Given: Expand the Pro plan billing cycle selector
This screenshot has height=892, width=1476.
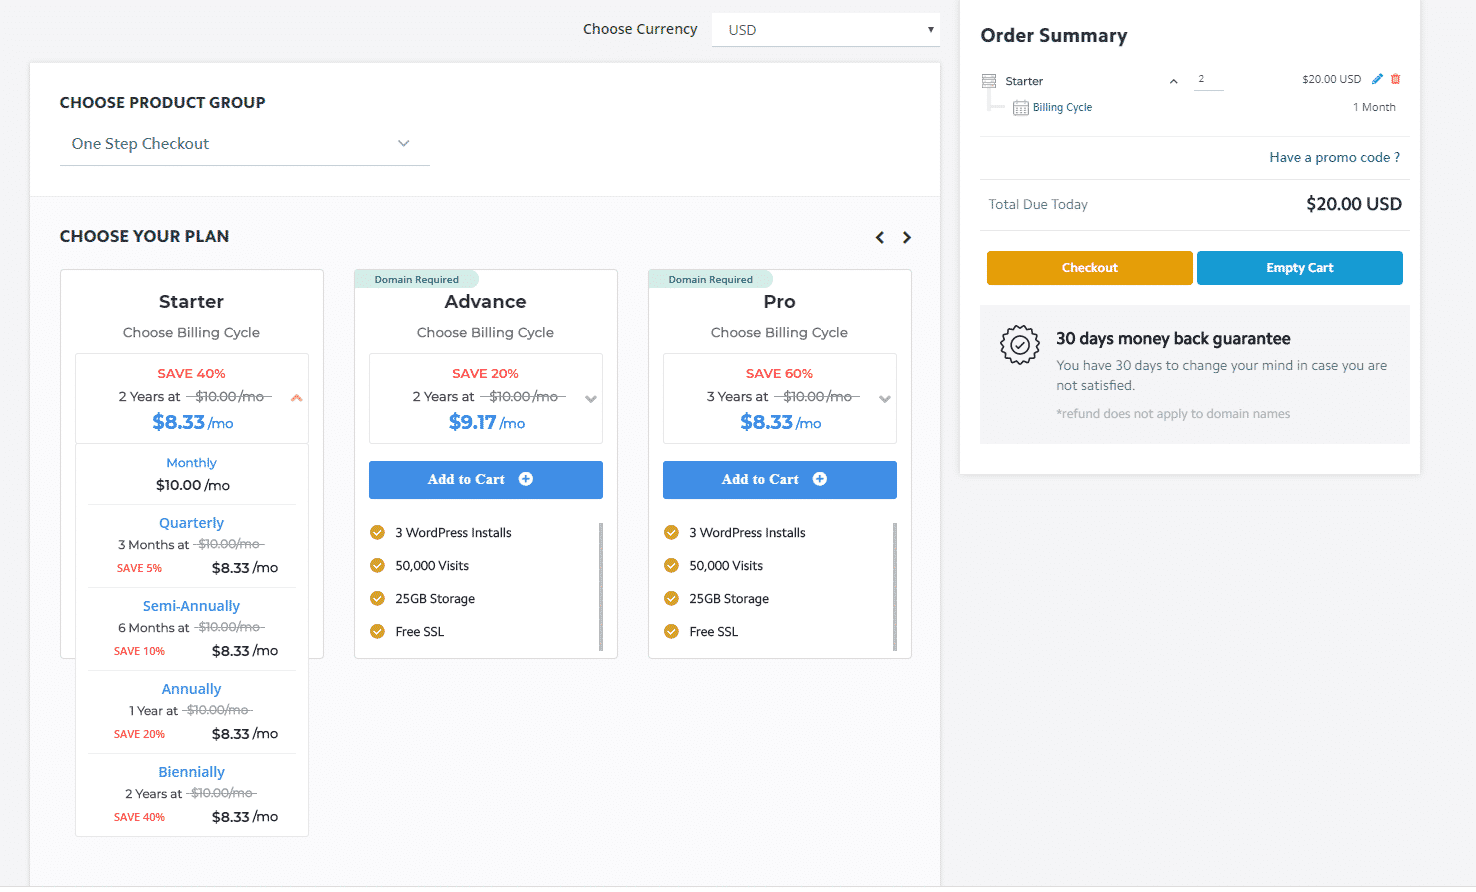Looking at the screenshot, I should (x=885, y=399).
